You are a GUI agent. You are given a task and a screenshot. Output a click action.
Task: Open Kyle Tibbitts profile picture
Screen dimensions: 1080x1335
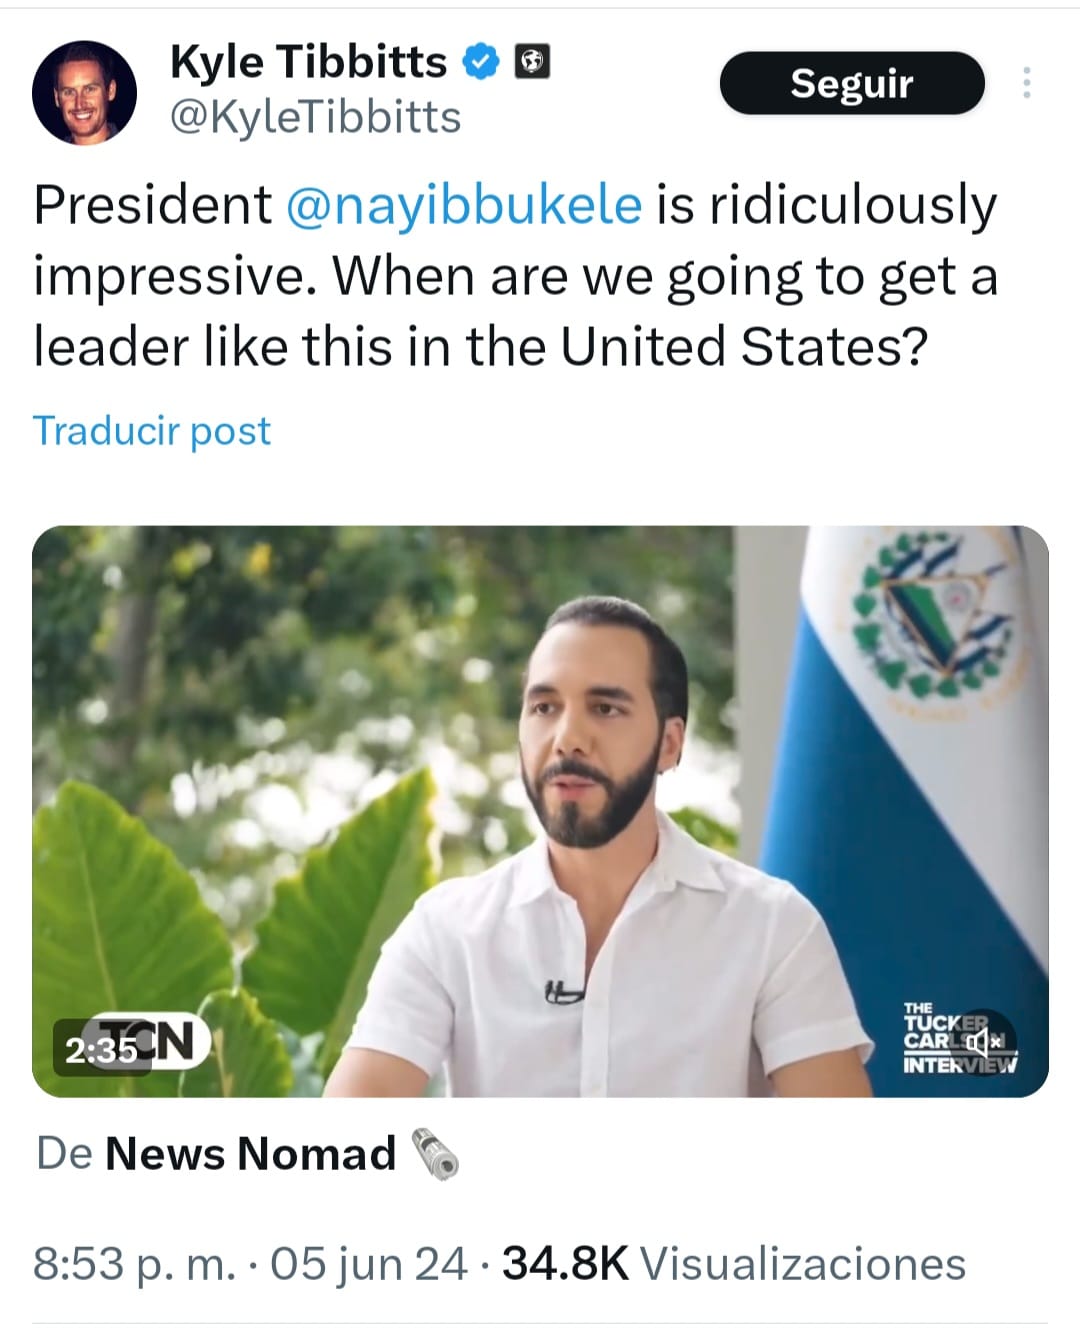click(85, 93)
